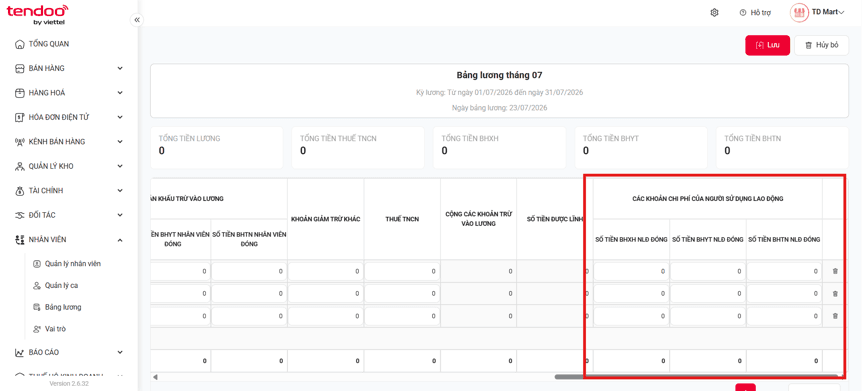862x391 pixels.
Task: Expand the Bán hàng menu chevron
Action: pyautogui.click(x=120, y=68)
